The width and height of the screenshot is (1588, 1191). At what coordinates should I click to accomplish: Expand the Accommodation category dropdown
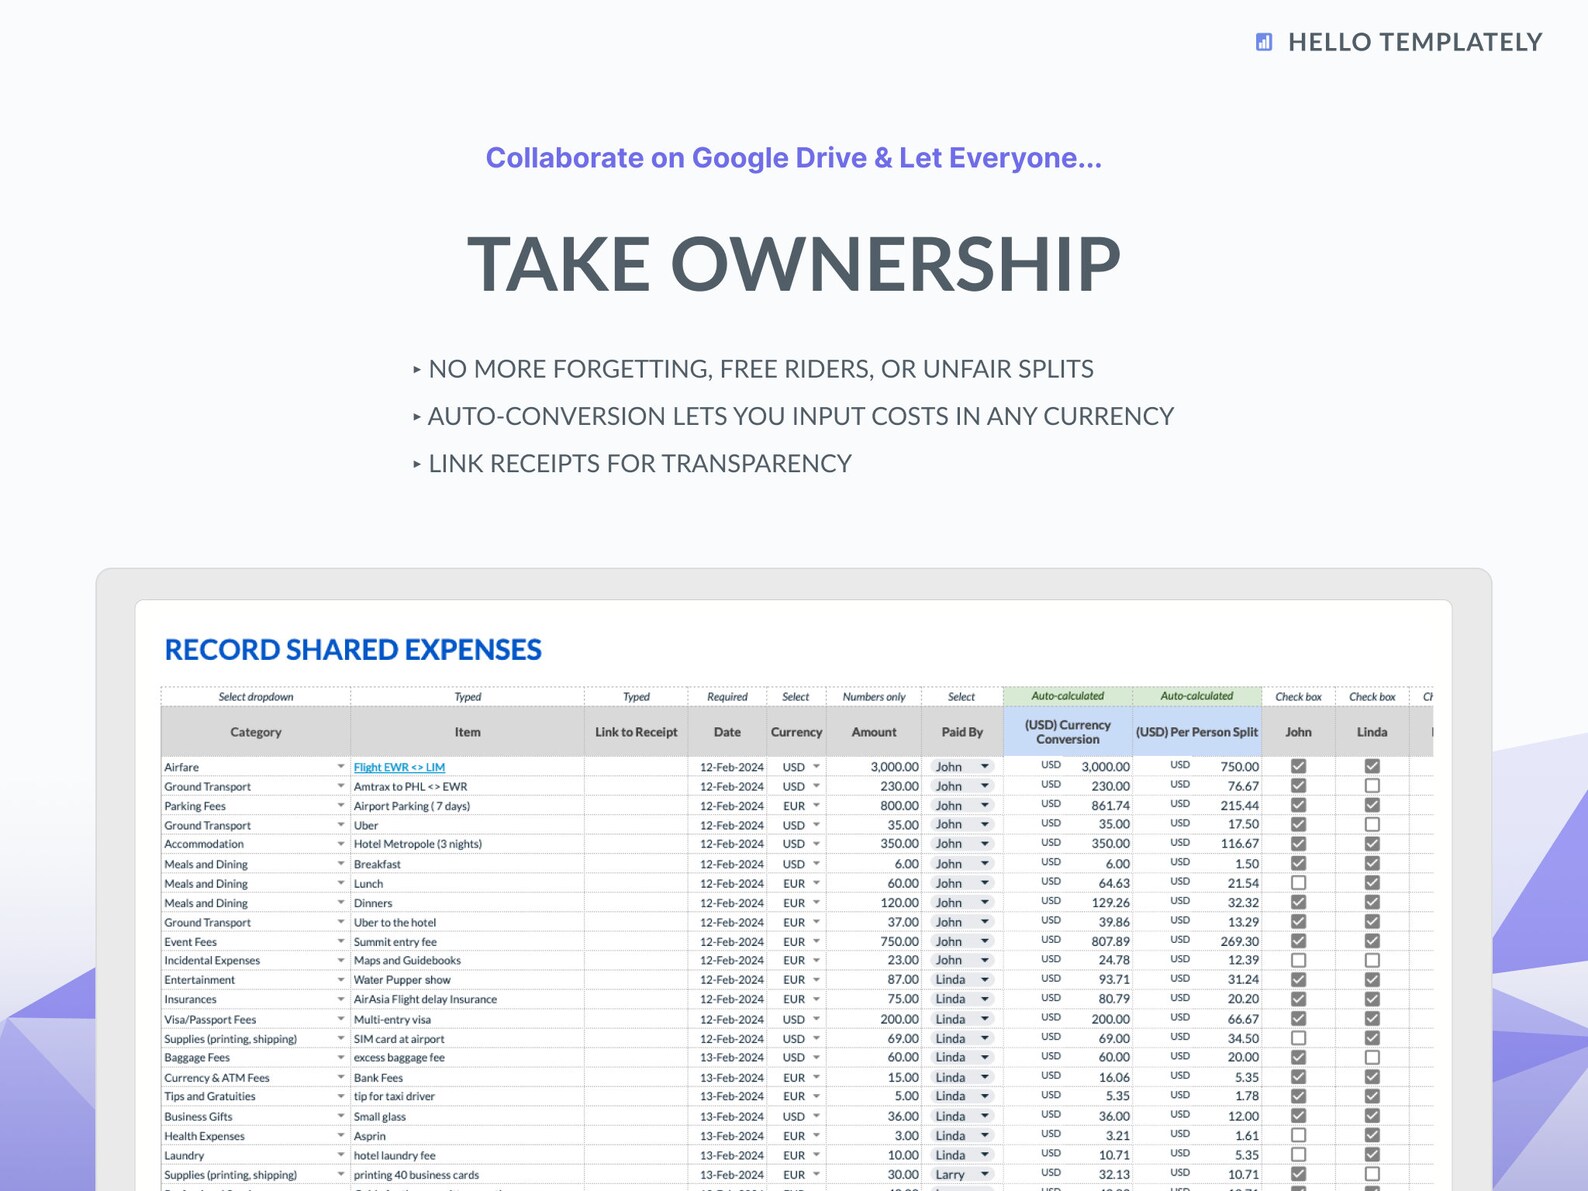click(340, 844)
